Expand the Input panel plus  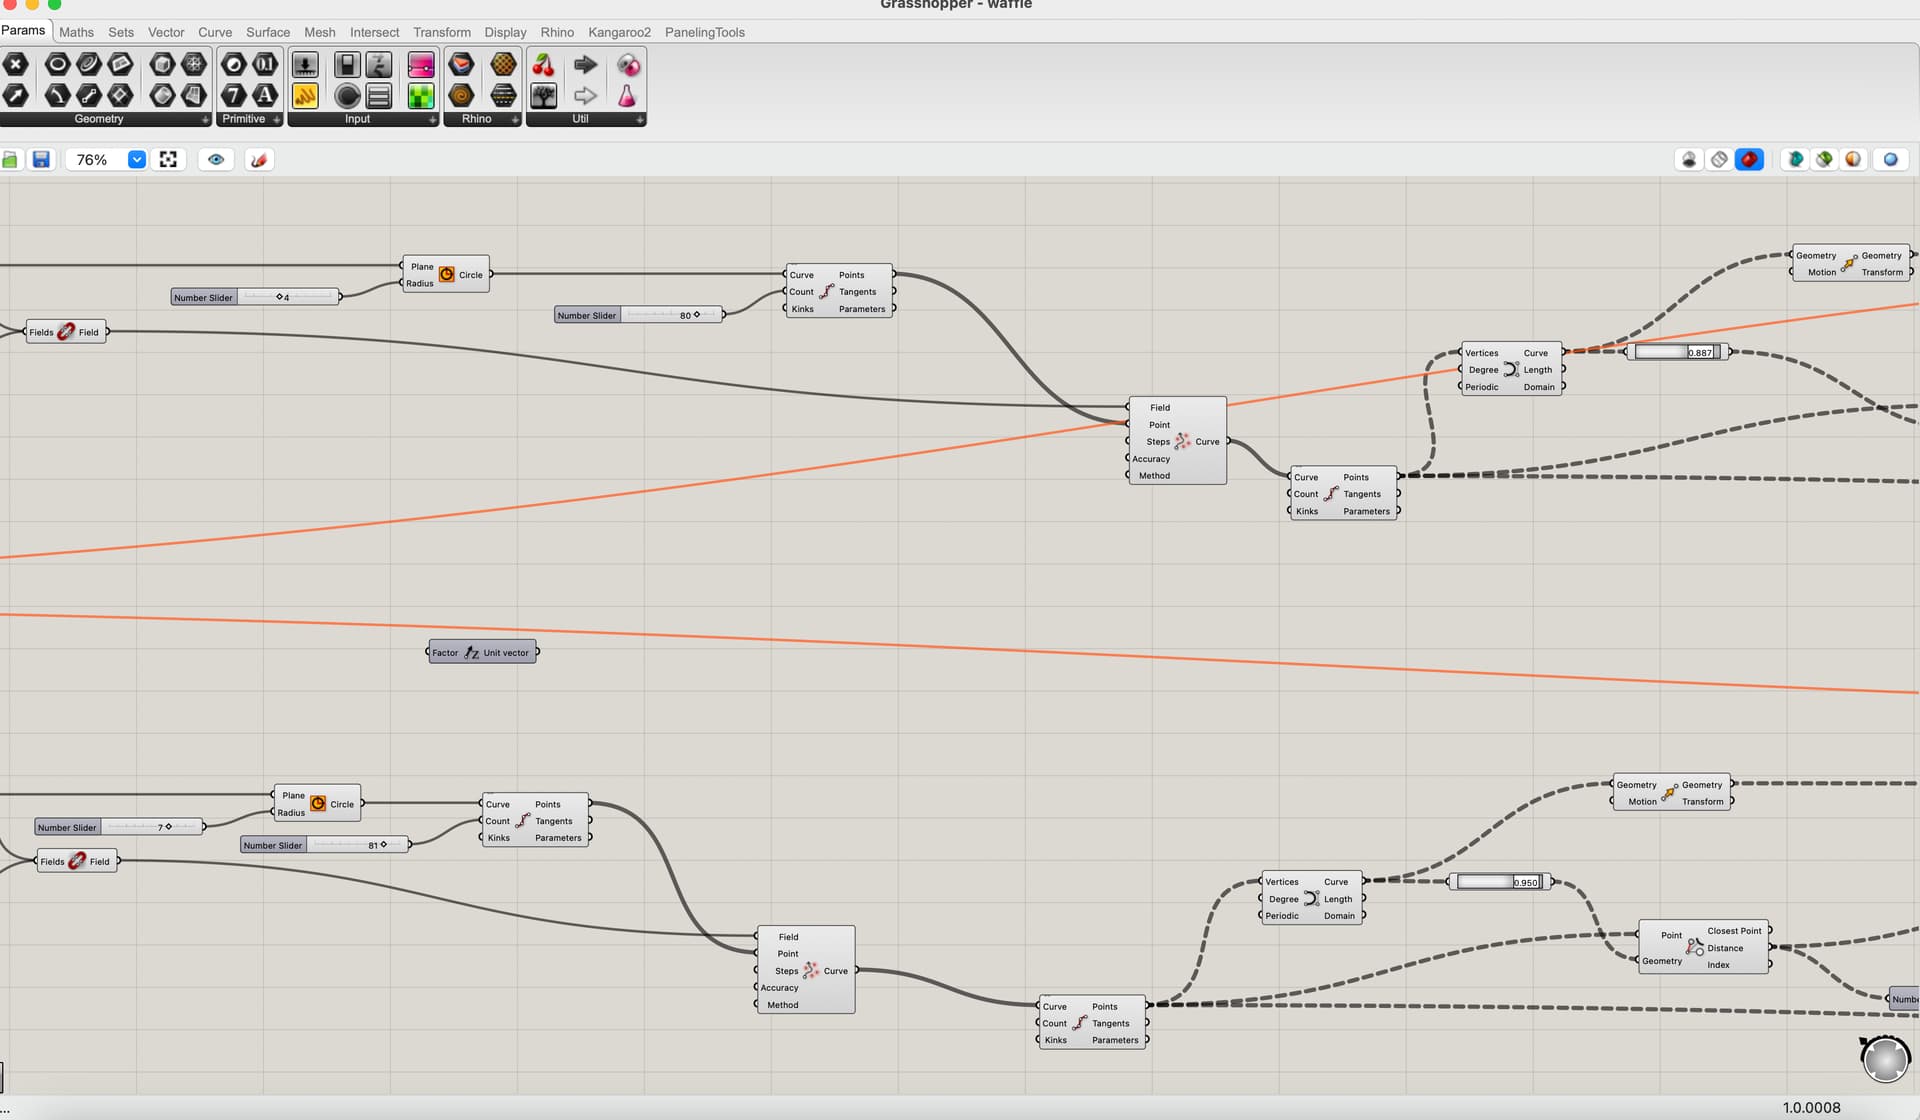click(432, 119)
